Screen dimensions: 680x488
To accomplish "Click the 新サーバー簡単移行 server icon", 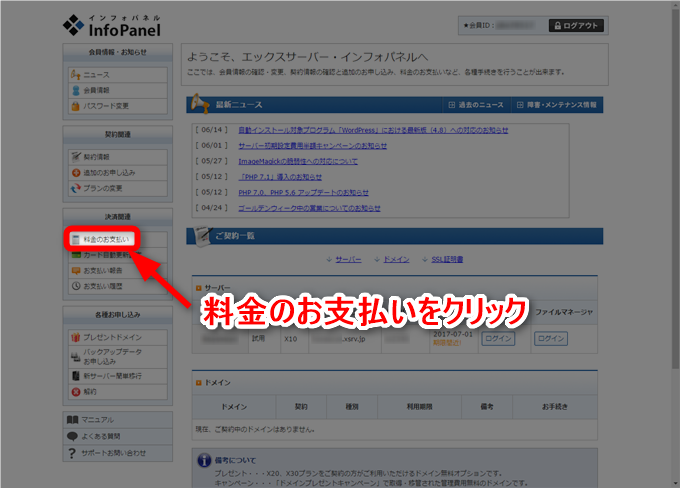I will [76, 376].
